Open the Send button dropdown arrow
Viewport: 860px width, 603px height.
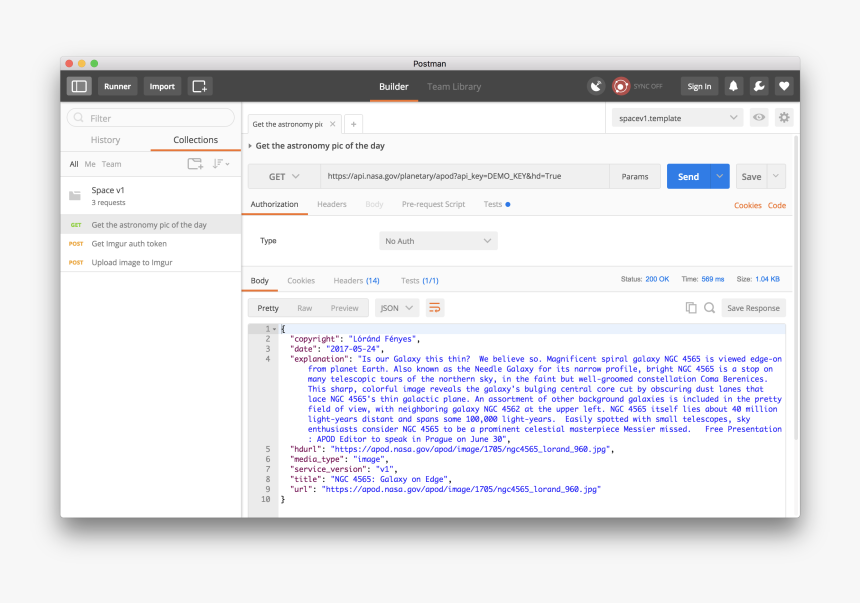(720, 176)
